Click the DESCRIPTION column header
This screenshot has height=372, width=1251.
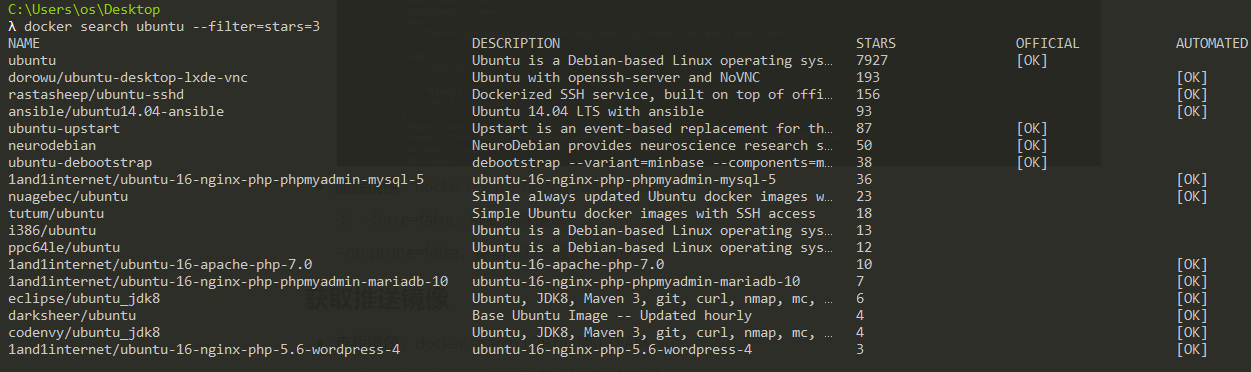(x=516, y=43)
